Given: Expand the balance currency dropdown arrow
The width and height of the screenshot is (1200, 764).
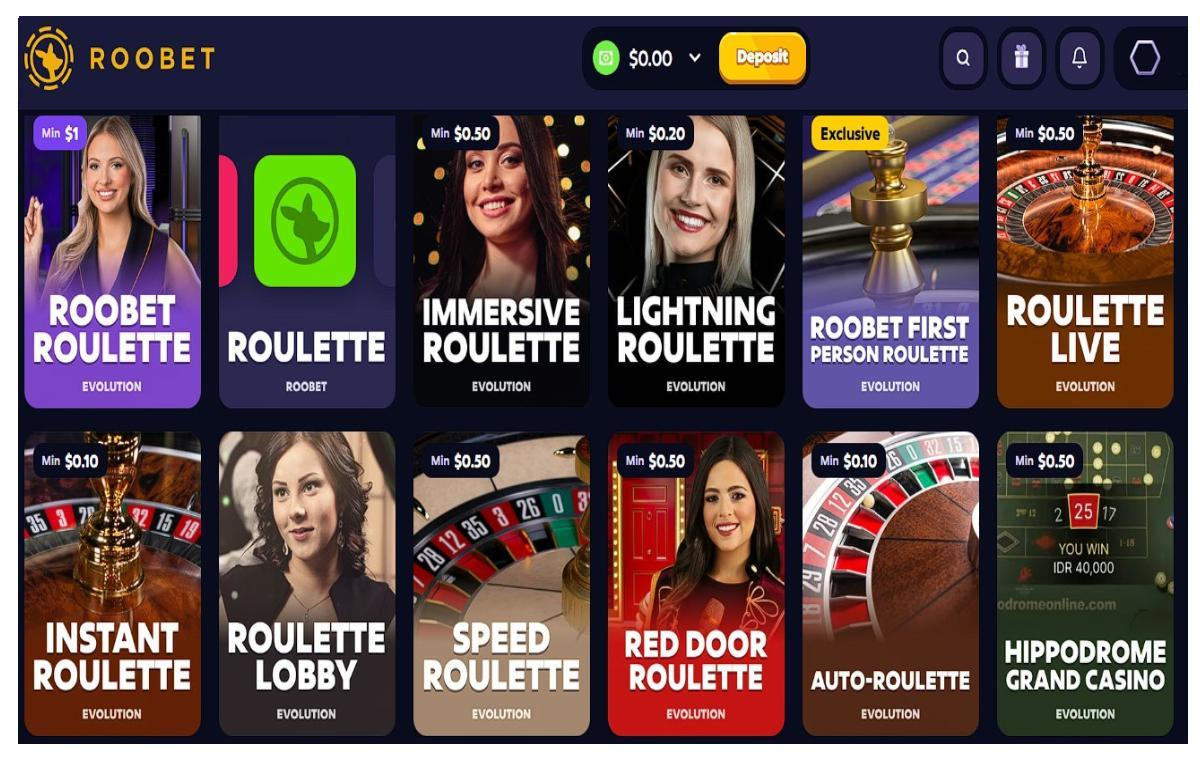Looking at the screenshot, I should [695, 58].
